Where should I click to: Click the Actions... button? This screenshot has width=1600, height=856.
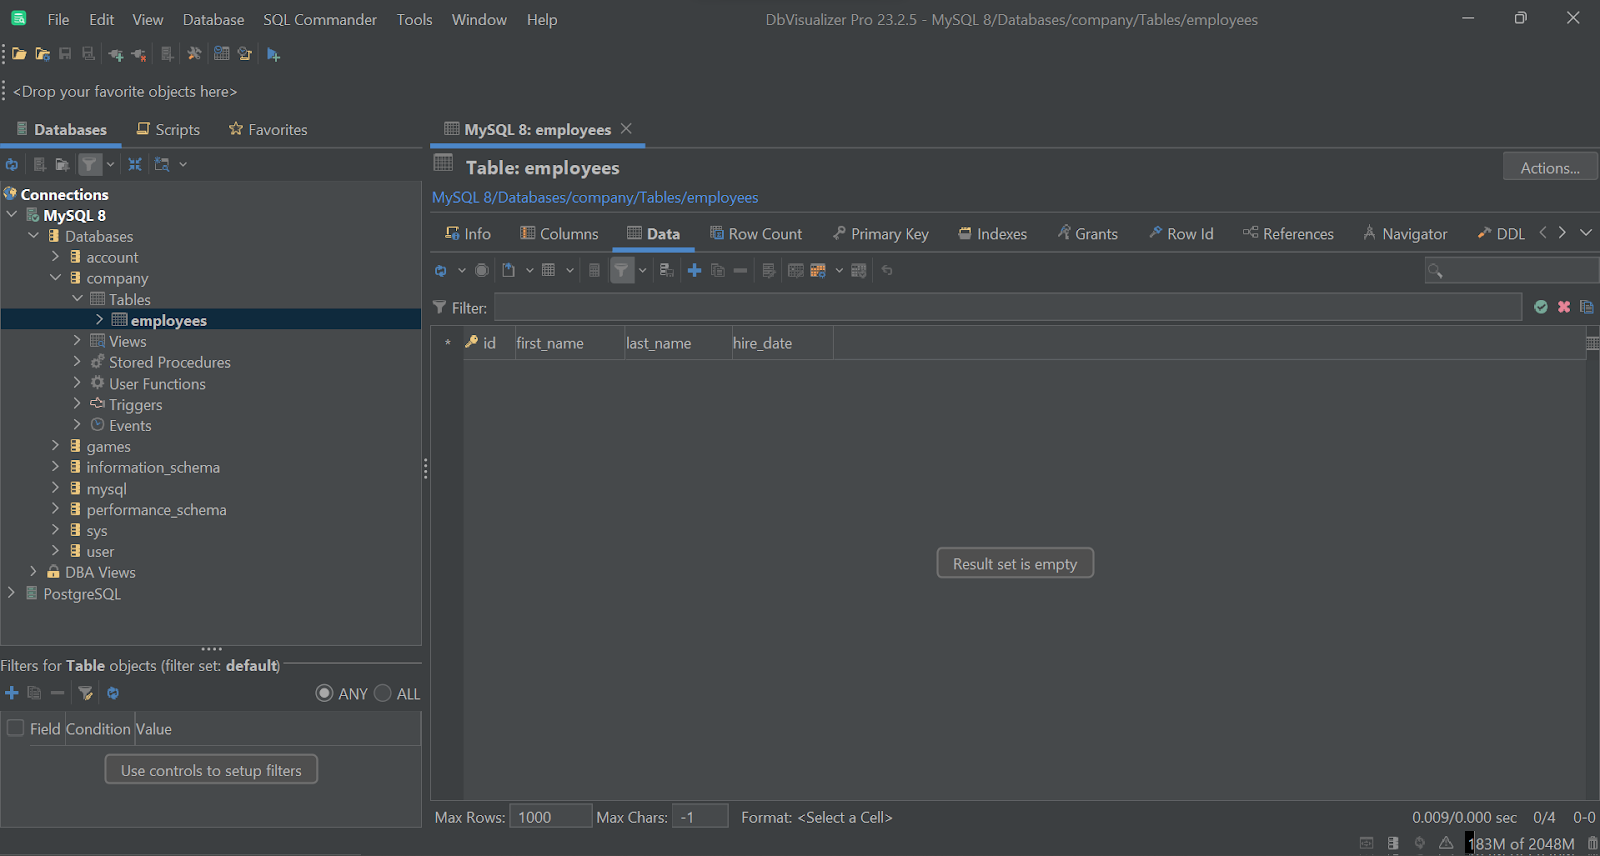pos(1550,167)
